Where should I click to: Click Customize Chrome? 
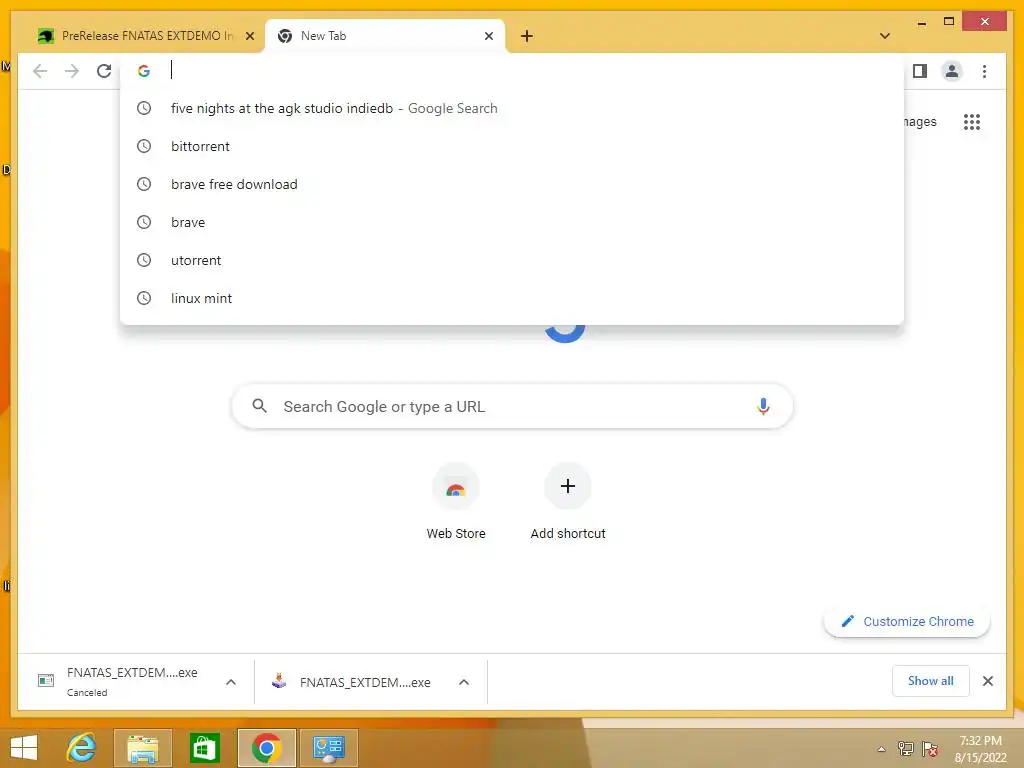point(907,621)
